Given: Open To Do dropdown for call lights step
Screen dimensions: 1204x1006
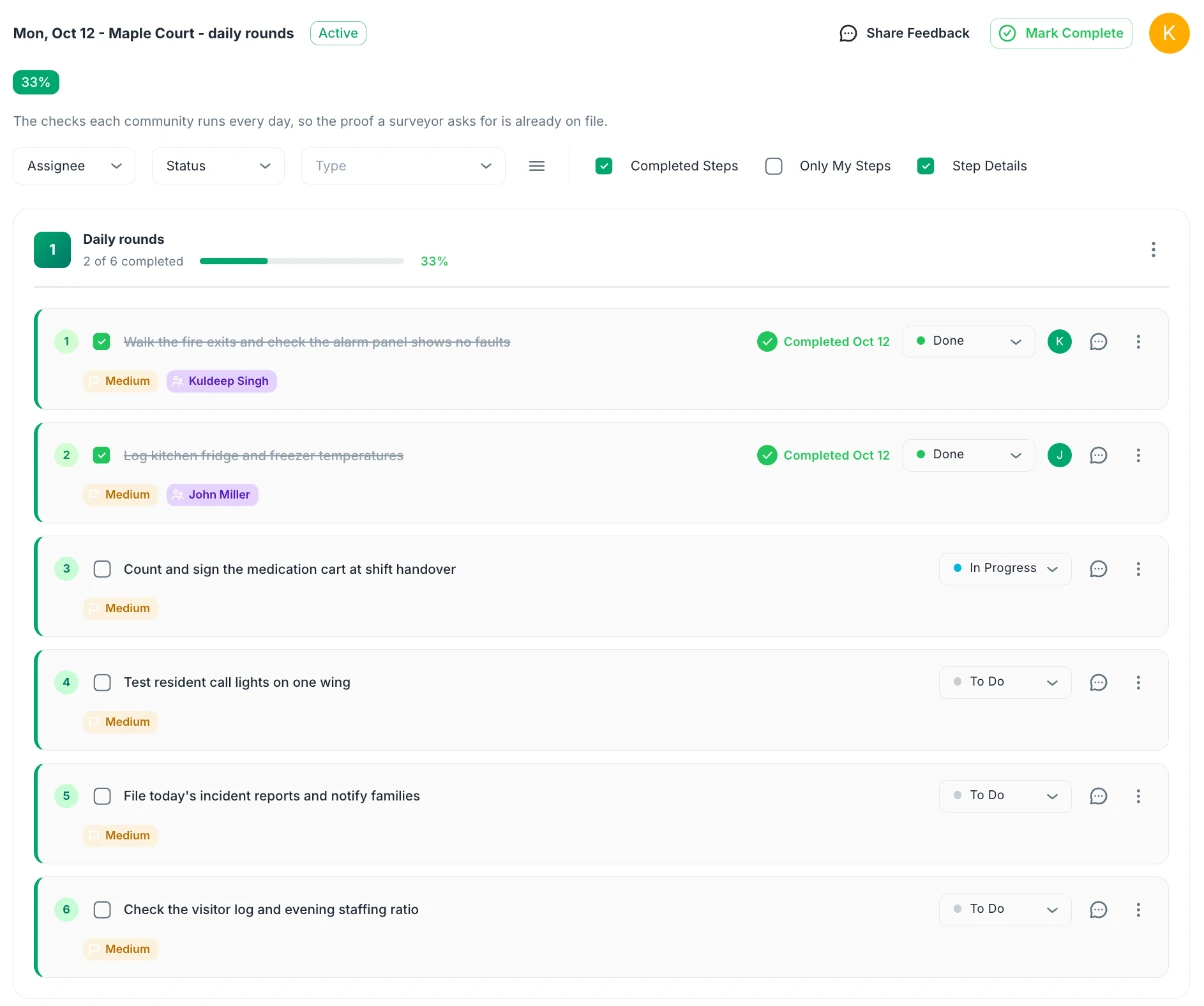Looking at the screenshot, I should click(x=1005, y=682).
